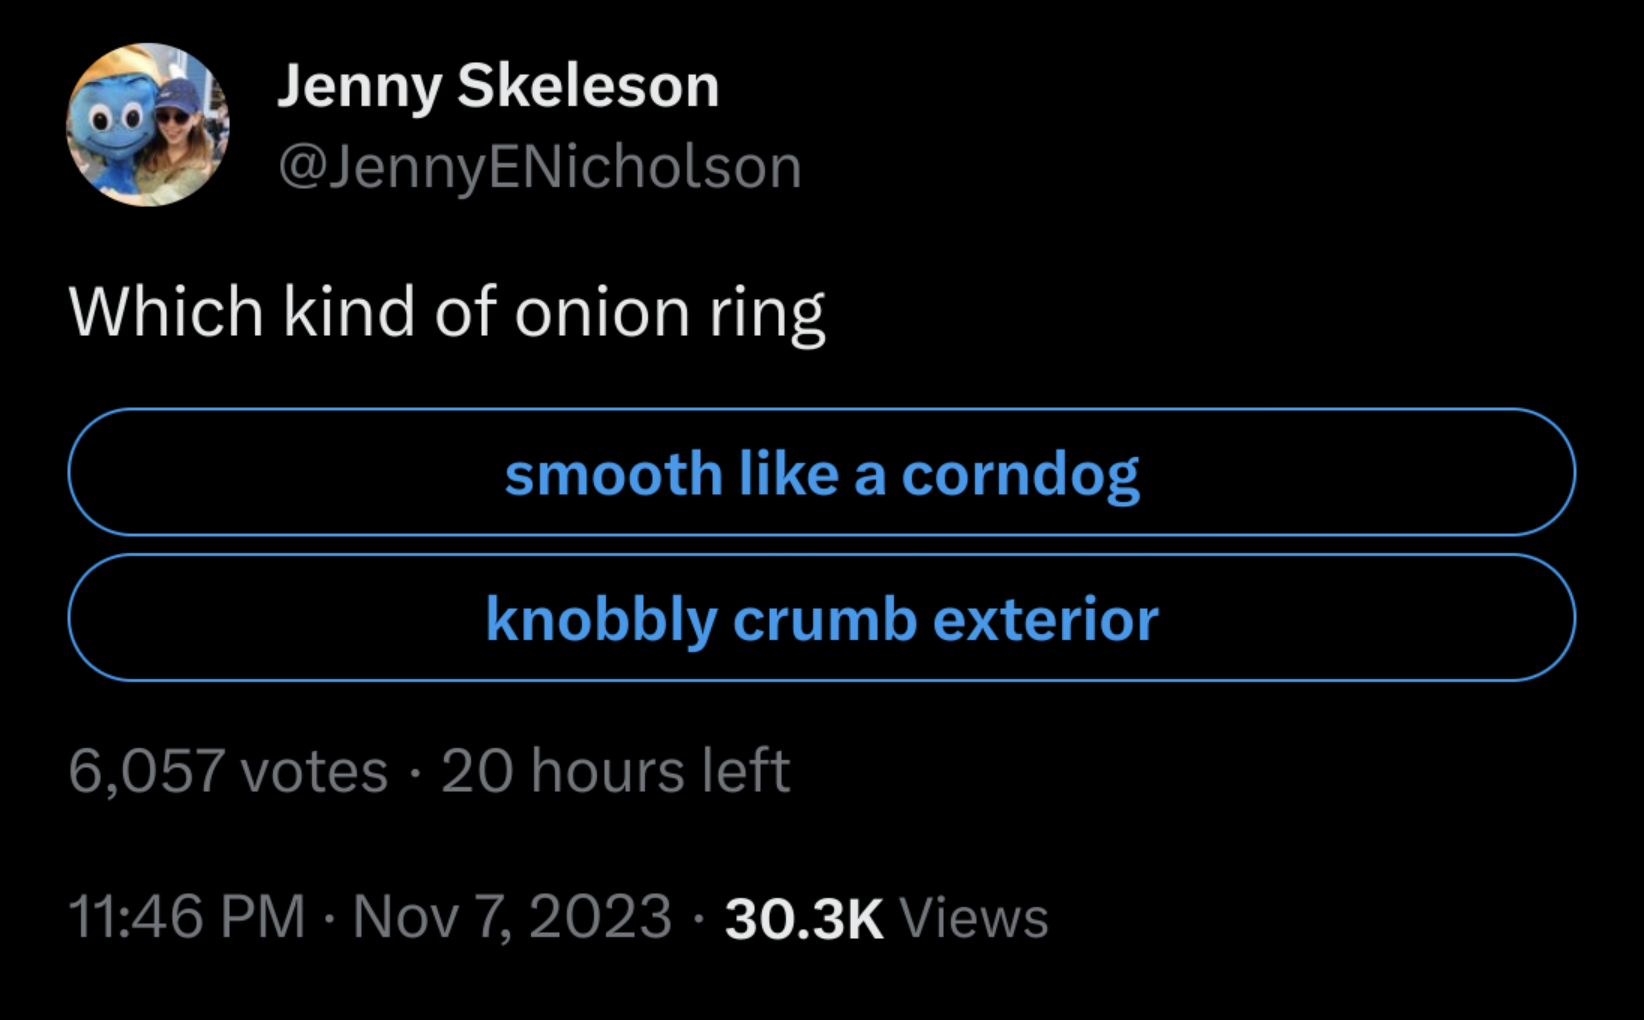Click the word smooth in the poll option
Screen dimensions: 1644x1020
[614, 473]
